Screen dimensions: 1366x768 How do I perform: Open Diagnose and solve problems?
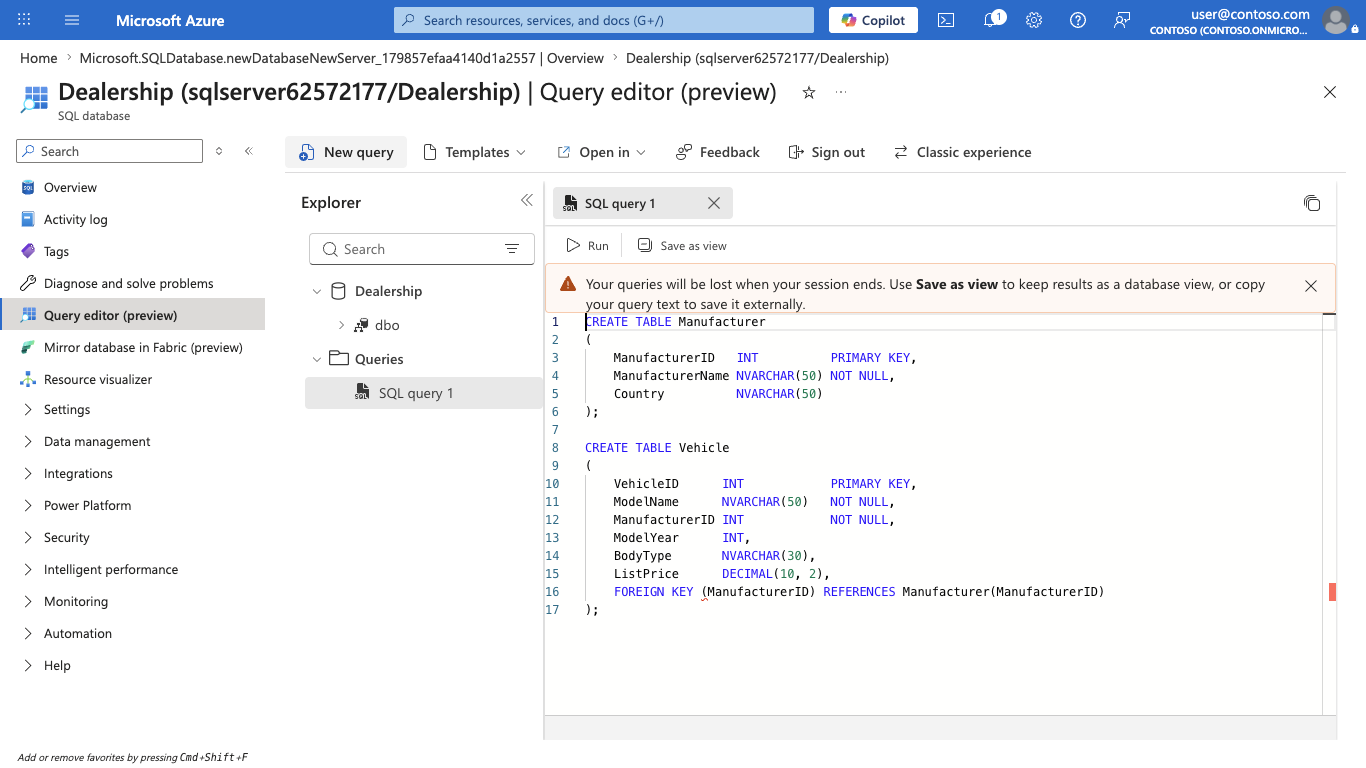click(x=128, y=283)
